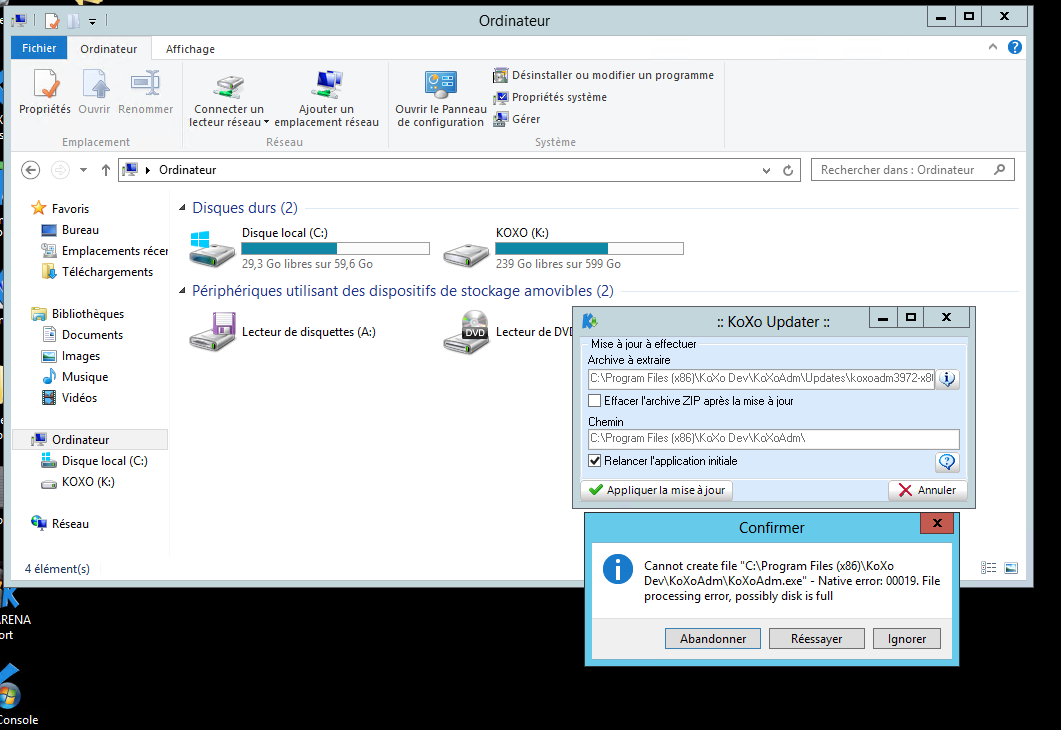Switch to details view in status bar
1061x730 pixels.
(x=989, y=568)
